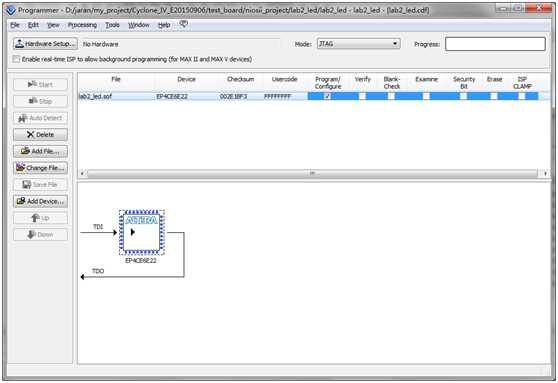Toggle Security Bit checkbox for lab2_led.sof
The width and height of the screenshot is (558, 383).
(x=463, y=96)
